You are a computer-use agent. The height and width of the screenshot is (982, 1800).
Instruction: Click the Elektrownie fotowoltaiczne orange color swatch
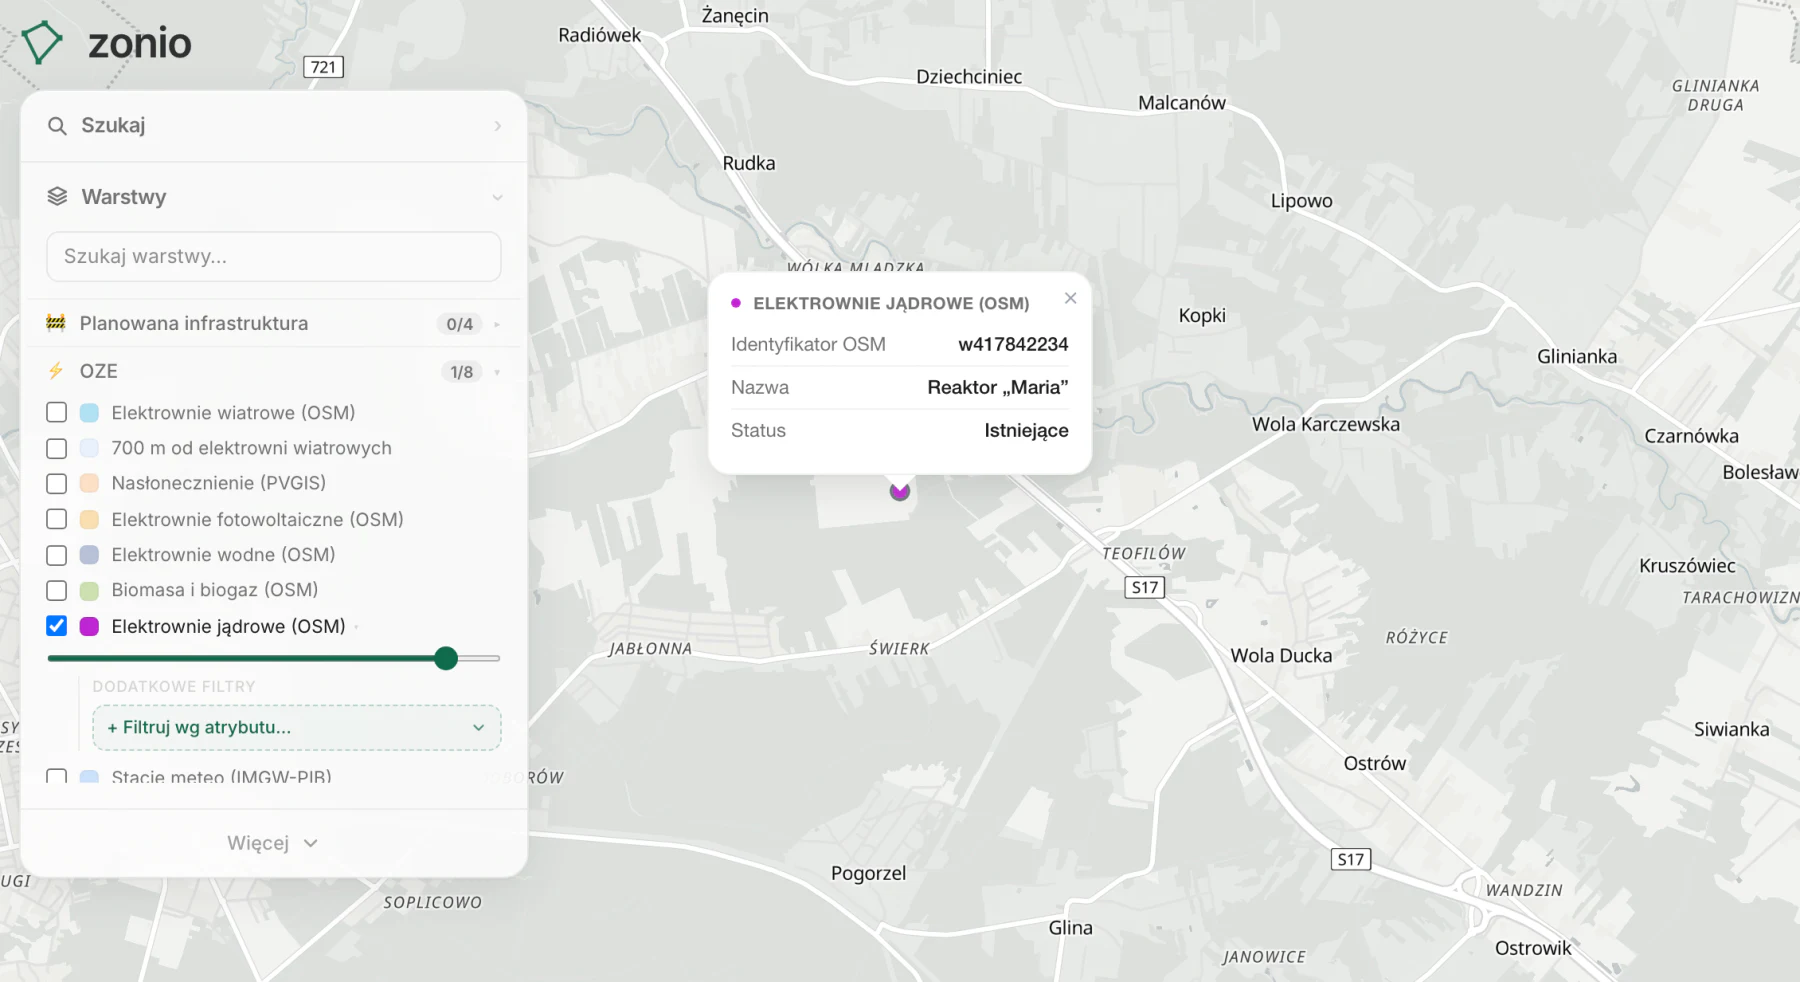click(x=89, y=519)
